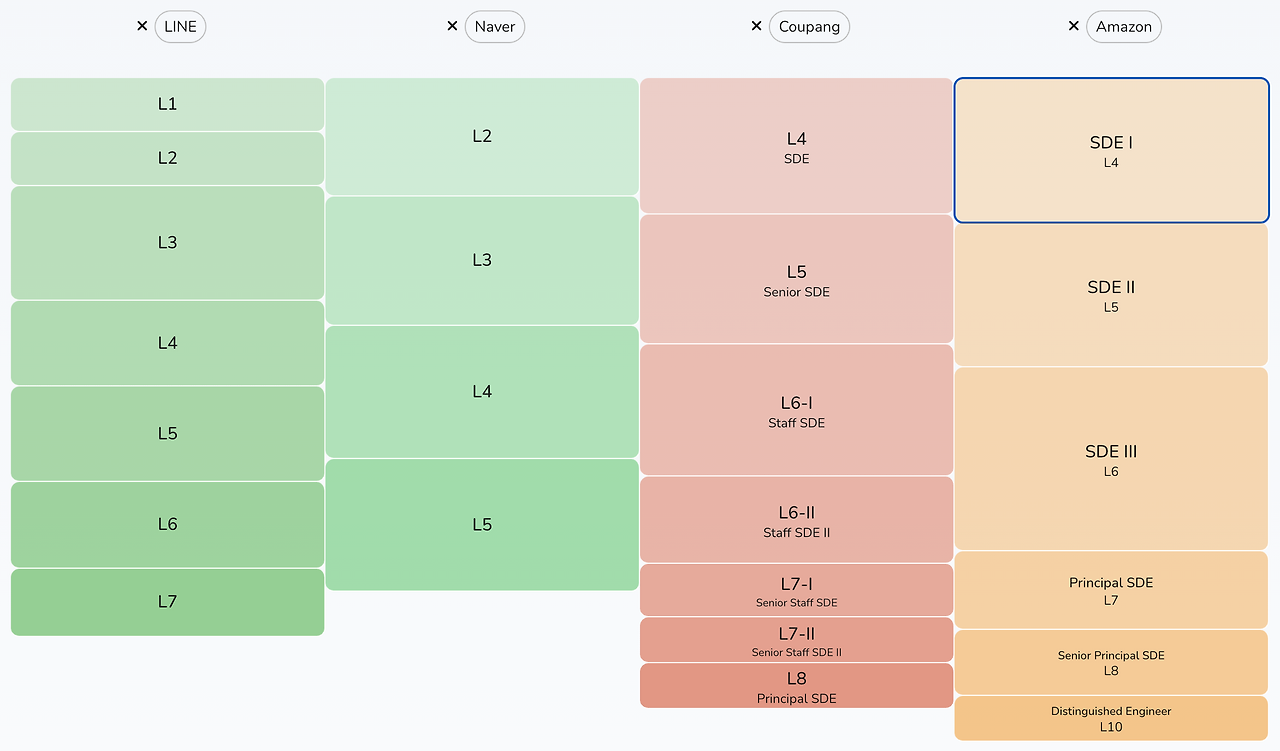Screen dimensions: 1280x751
Task: Select the Amazon company chip
Action: [x=1124, y=27]
